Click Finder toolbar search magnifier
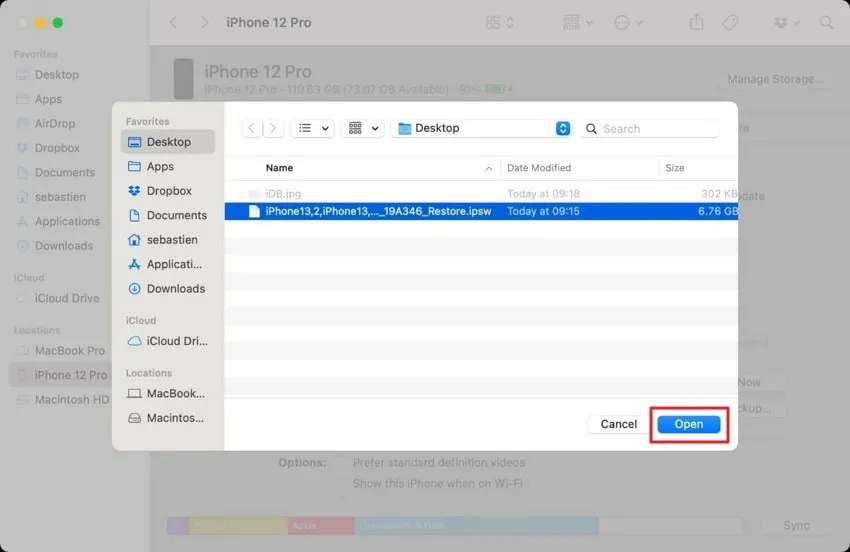 [826, 22]
